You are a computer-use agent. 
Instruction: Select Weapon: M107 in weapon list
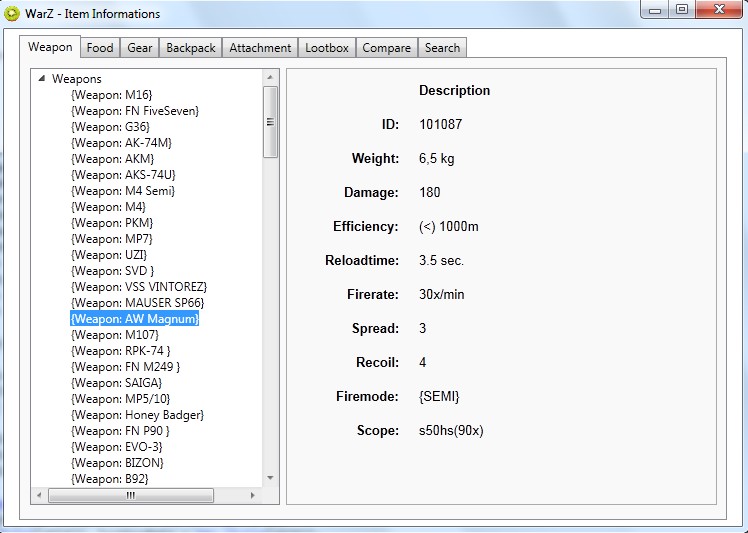point(115,335)
